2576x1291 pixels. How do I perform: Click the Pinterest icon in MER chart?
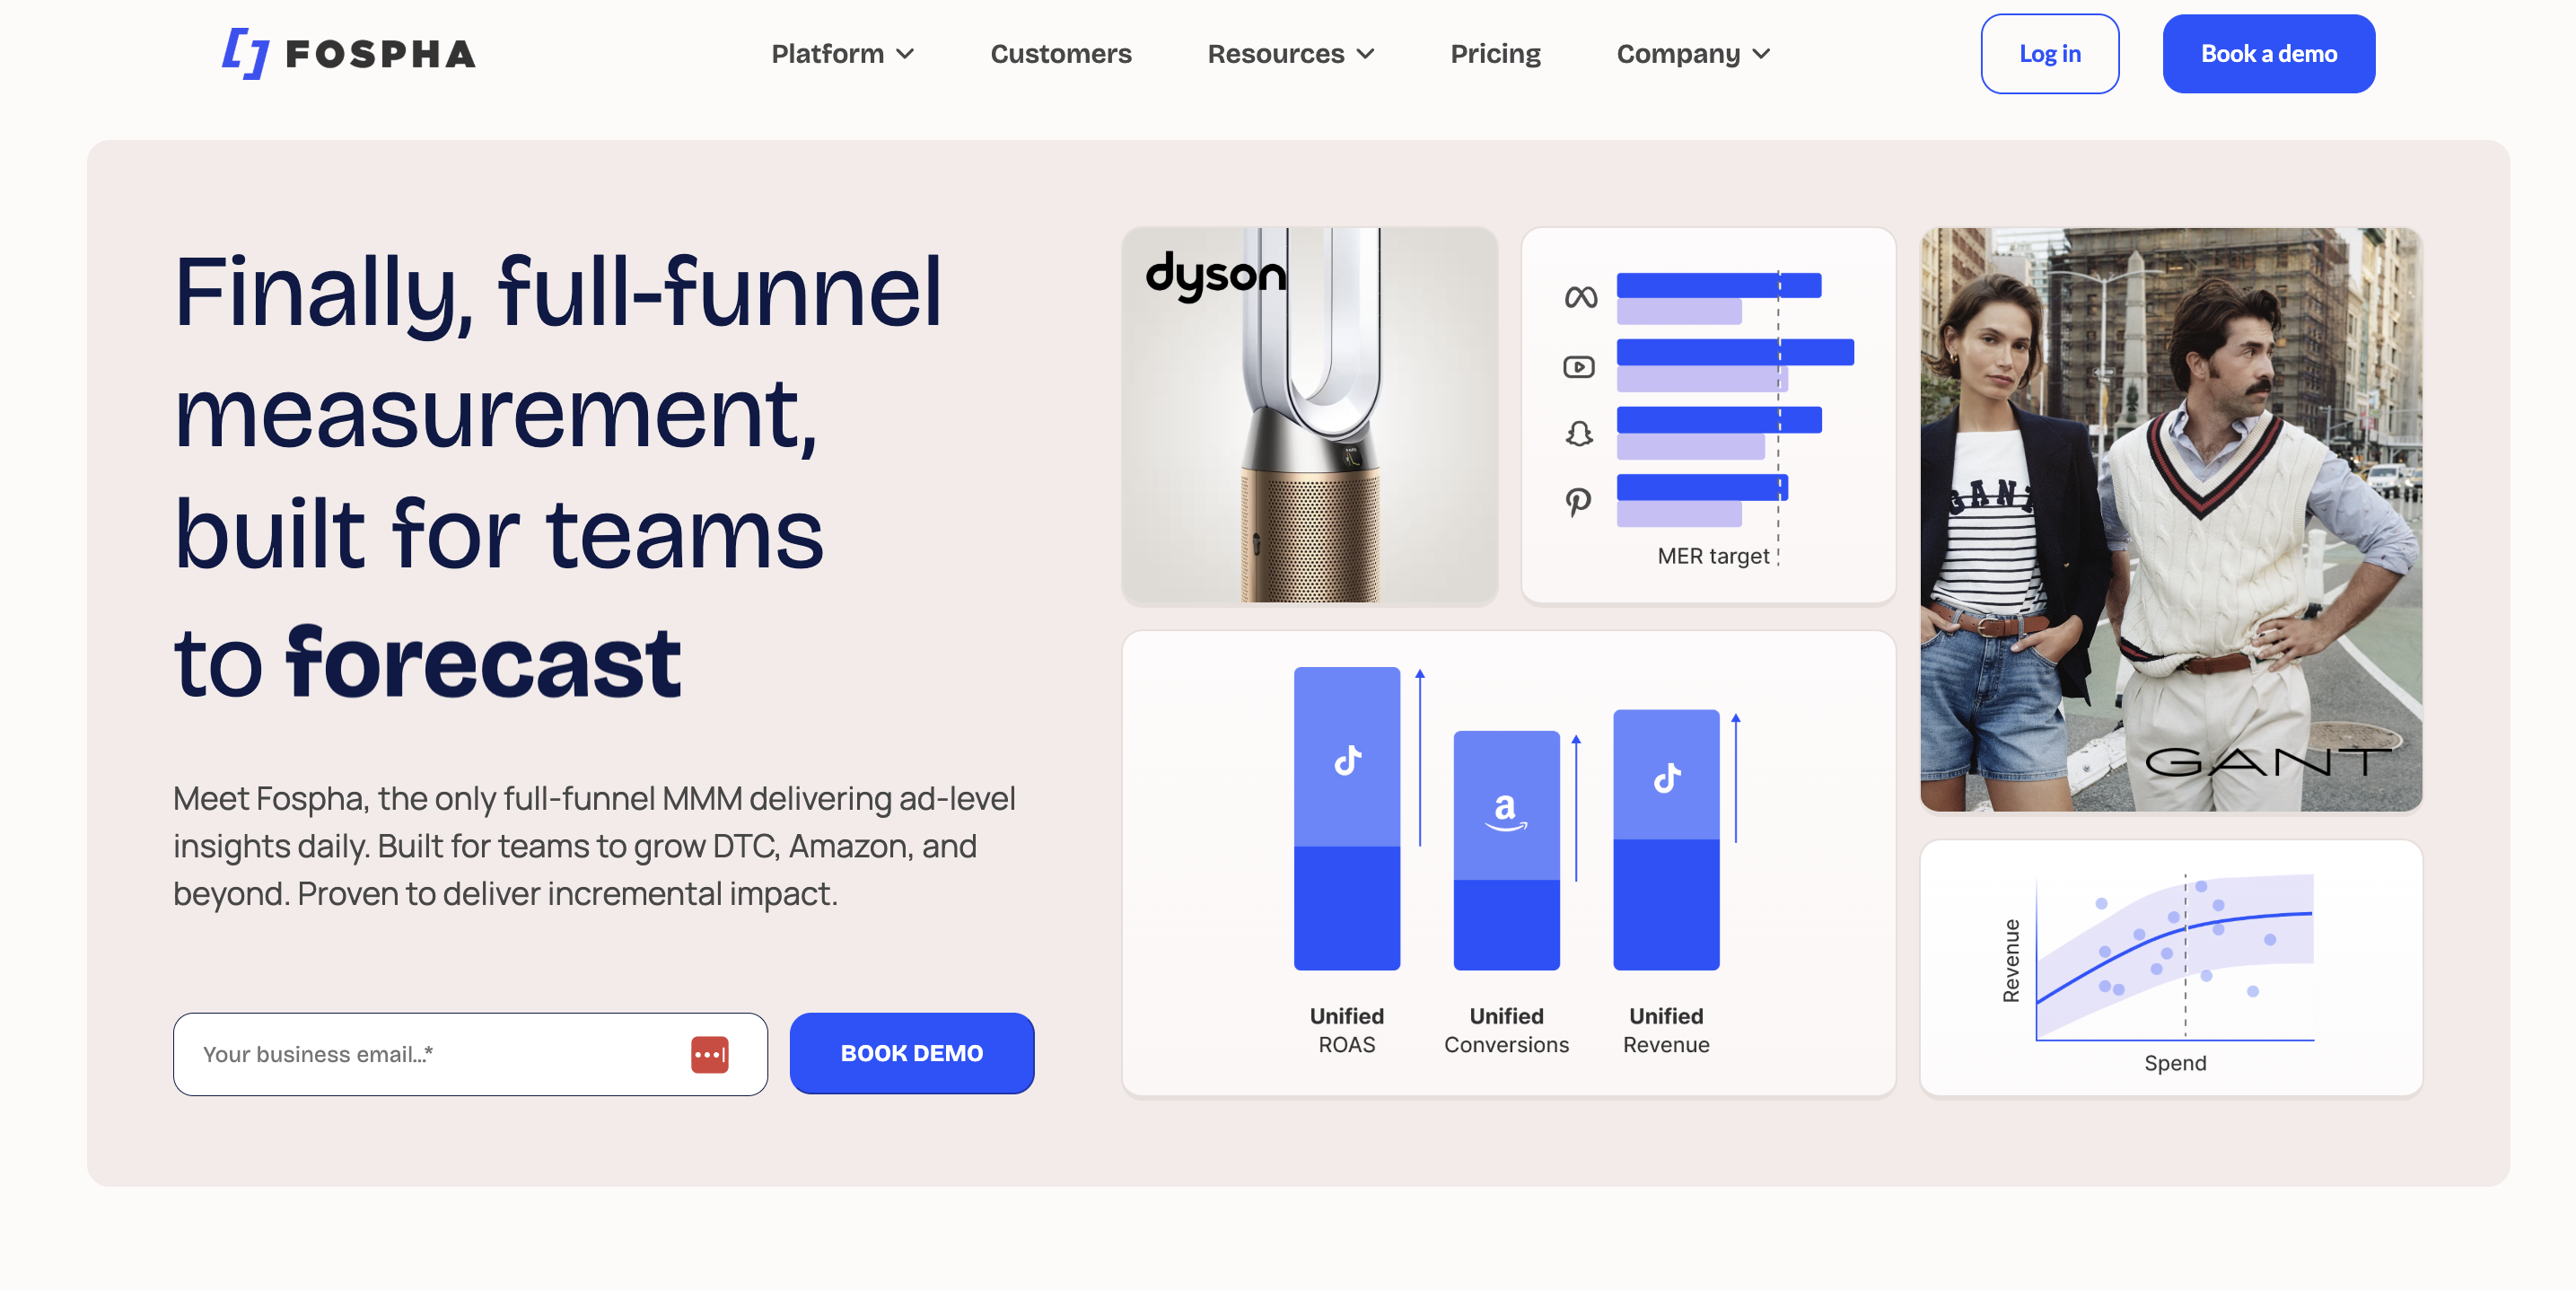tap(1578, 501)
